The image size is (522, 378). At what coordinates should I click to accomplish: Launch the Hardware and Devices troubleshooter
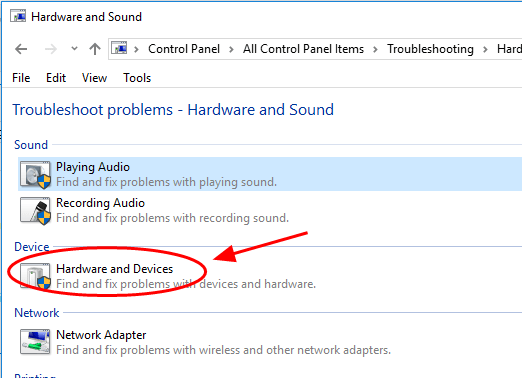[x=114, y=269]
